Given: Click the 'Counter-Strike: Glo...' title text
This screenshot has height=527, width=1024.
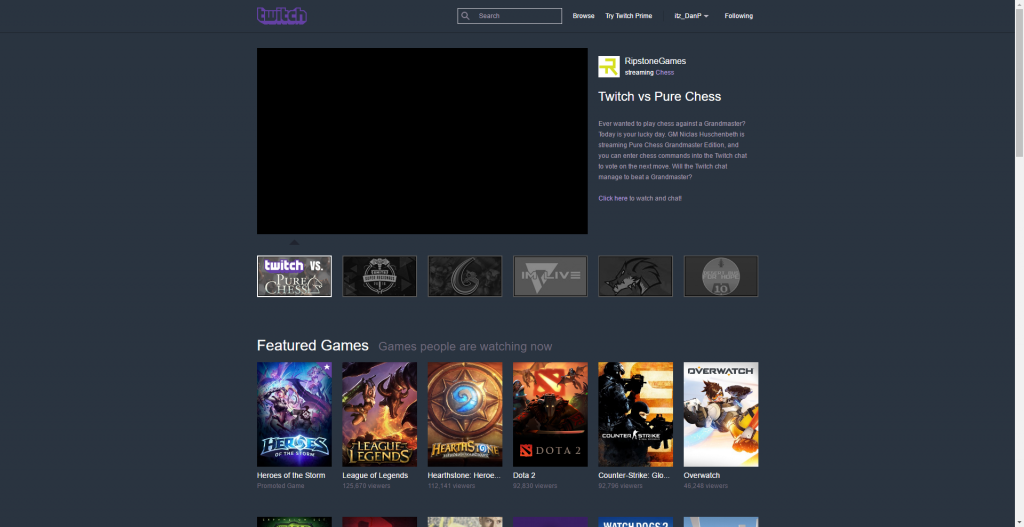Looking at the screenshot, I should [634, 475].
